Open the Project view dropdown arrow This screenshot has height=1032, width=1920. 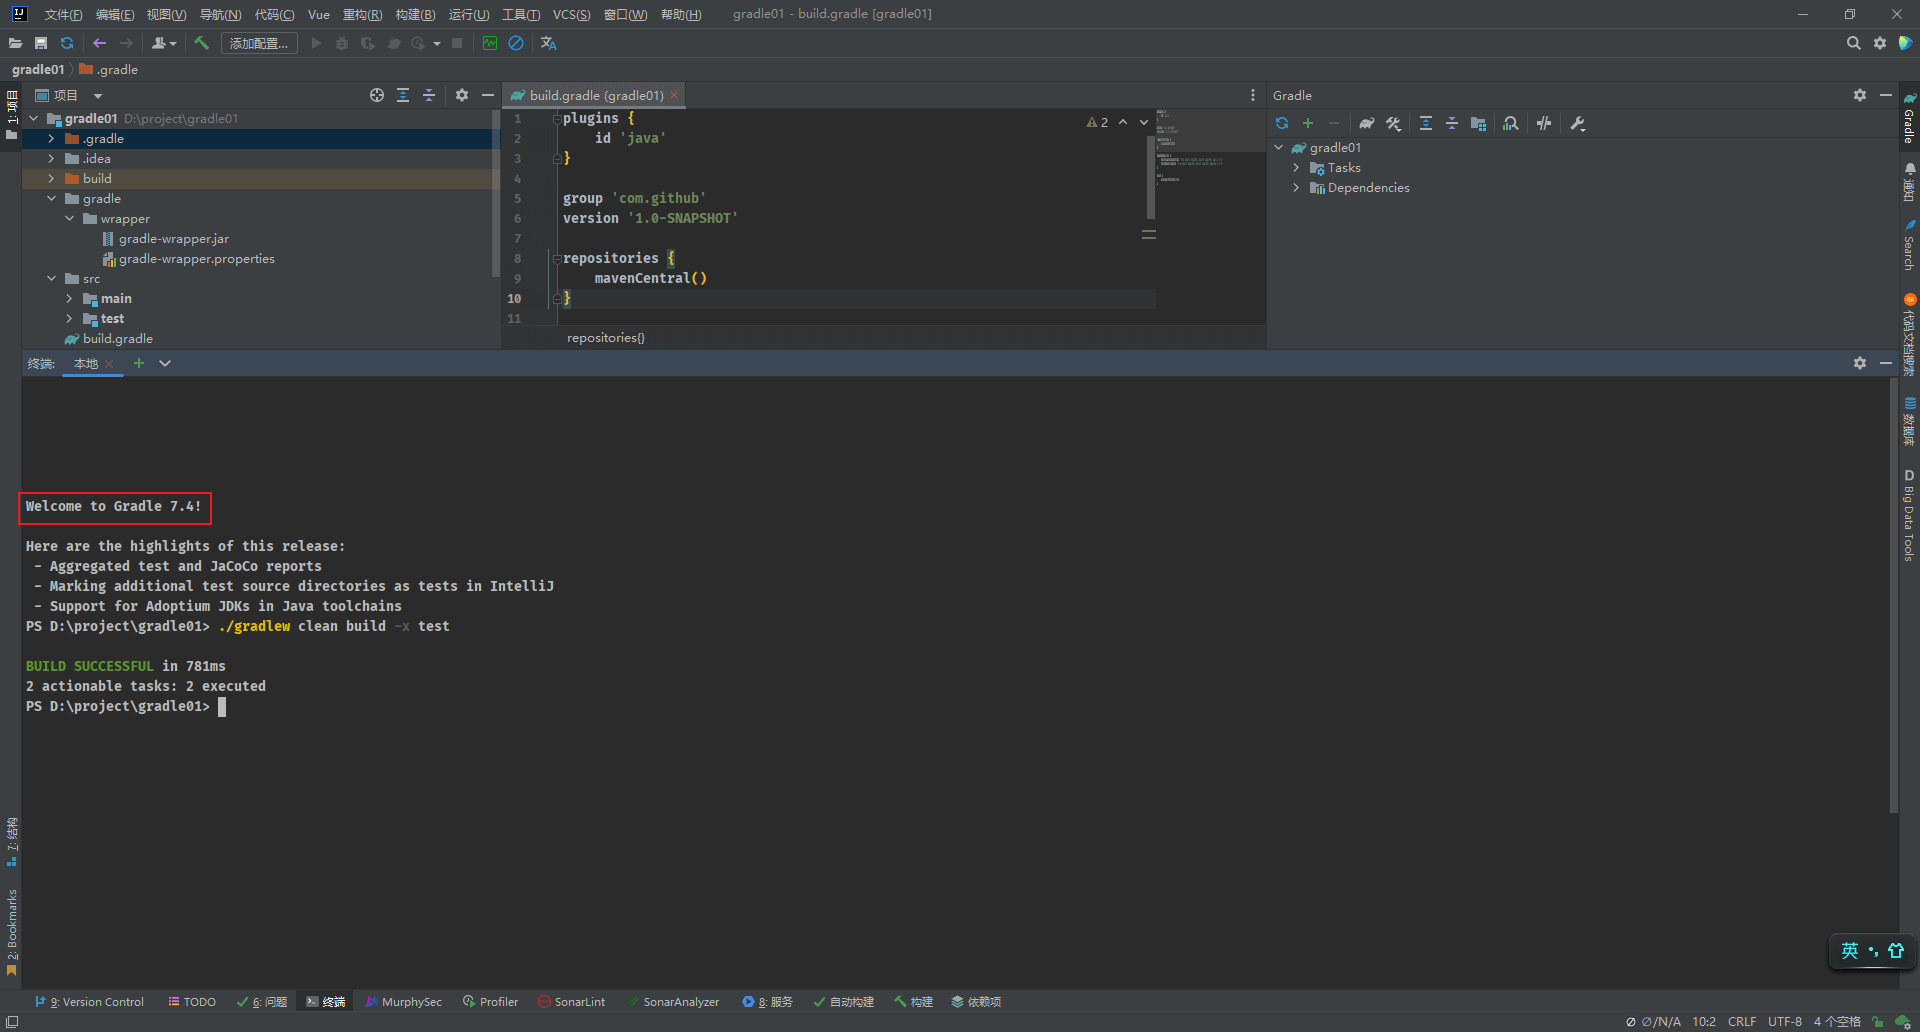click(x=98, y=96)
